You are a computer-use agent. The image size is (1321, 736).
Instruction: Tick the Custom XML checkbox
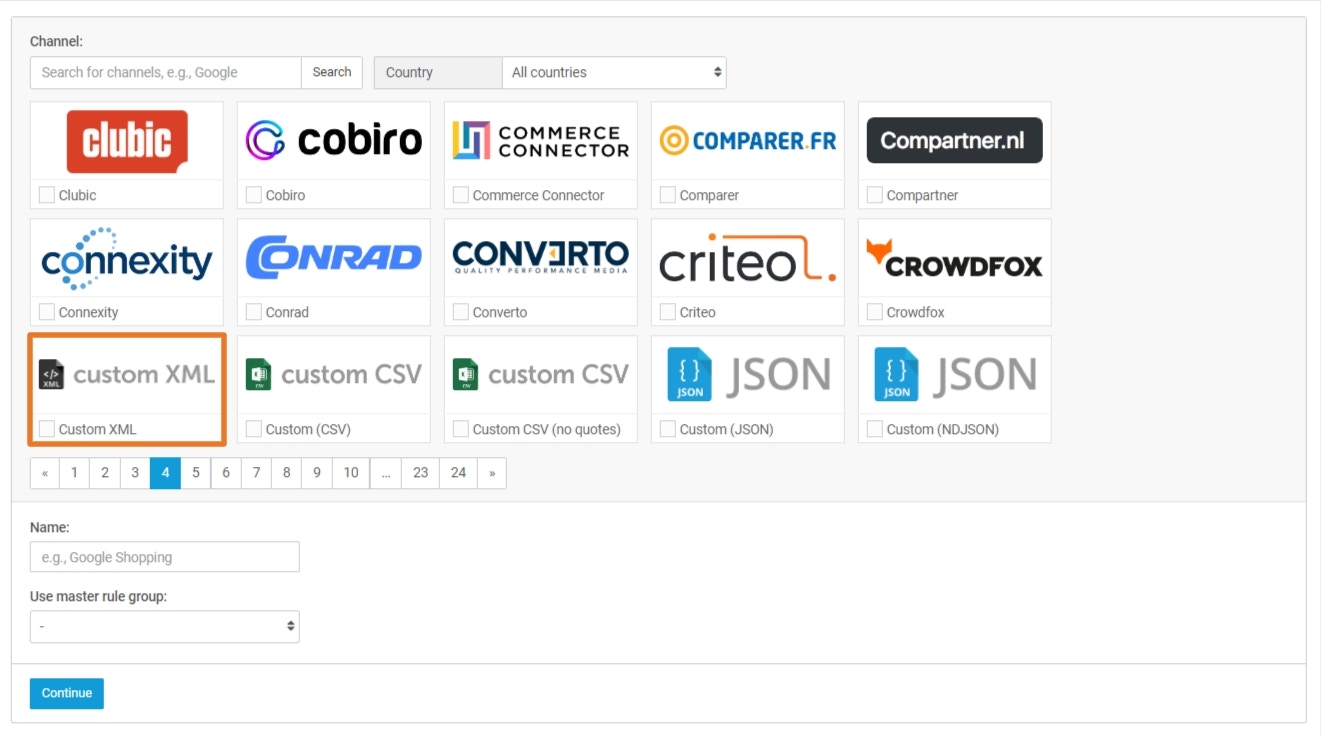tap(47, 429)
